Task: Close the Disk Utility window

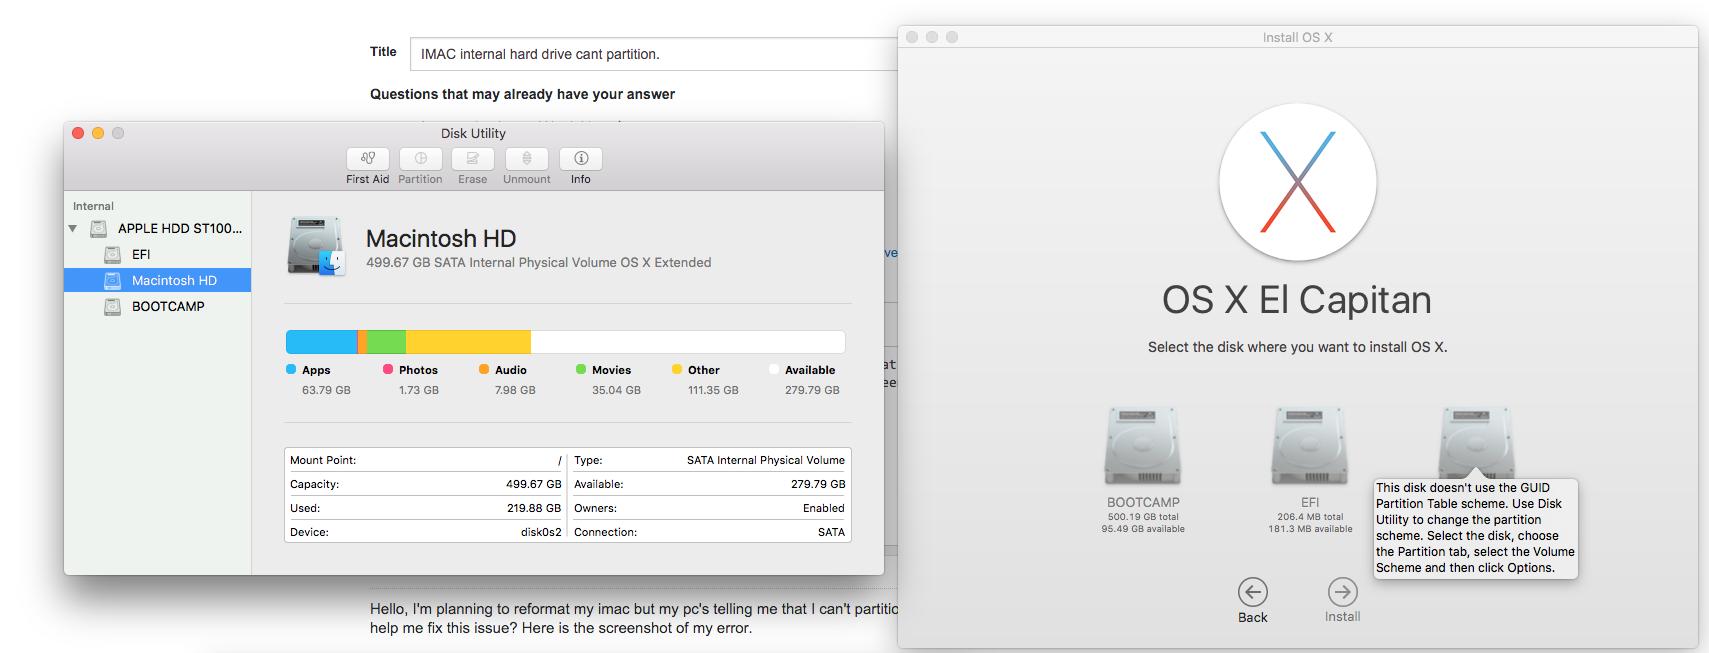Action: tap(78, 133)
